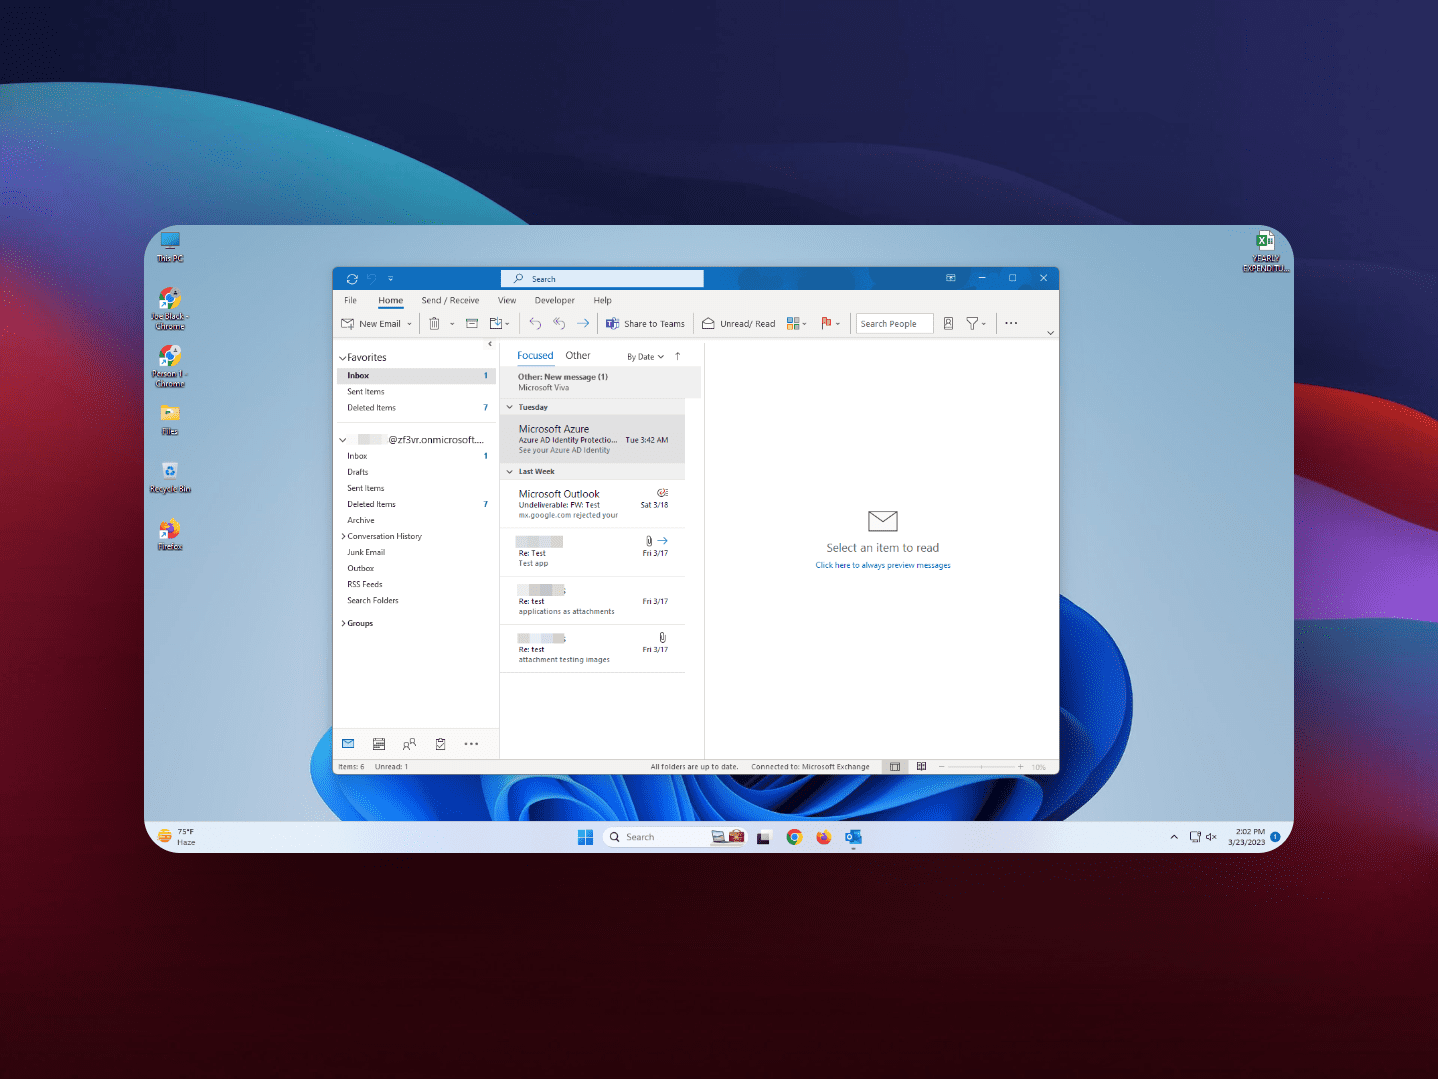Switch to Normal view in status bar

pyautogui.click(x=895, y=767)
